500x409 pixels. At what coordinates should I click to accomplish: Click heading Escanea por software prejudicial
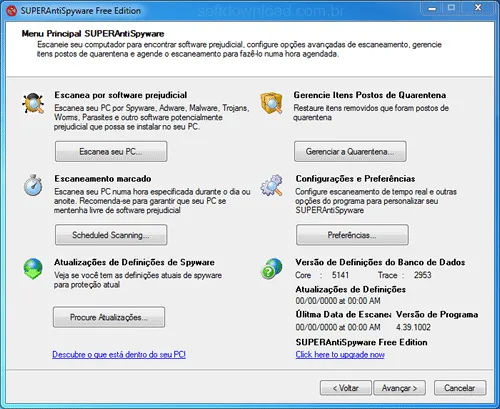121,95
